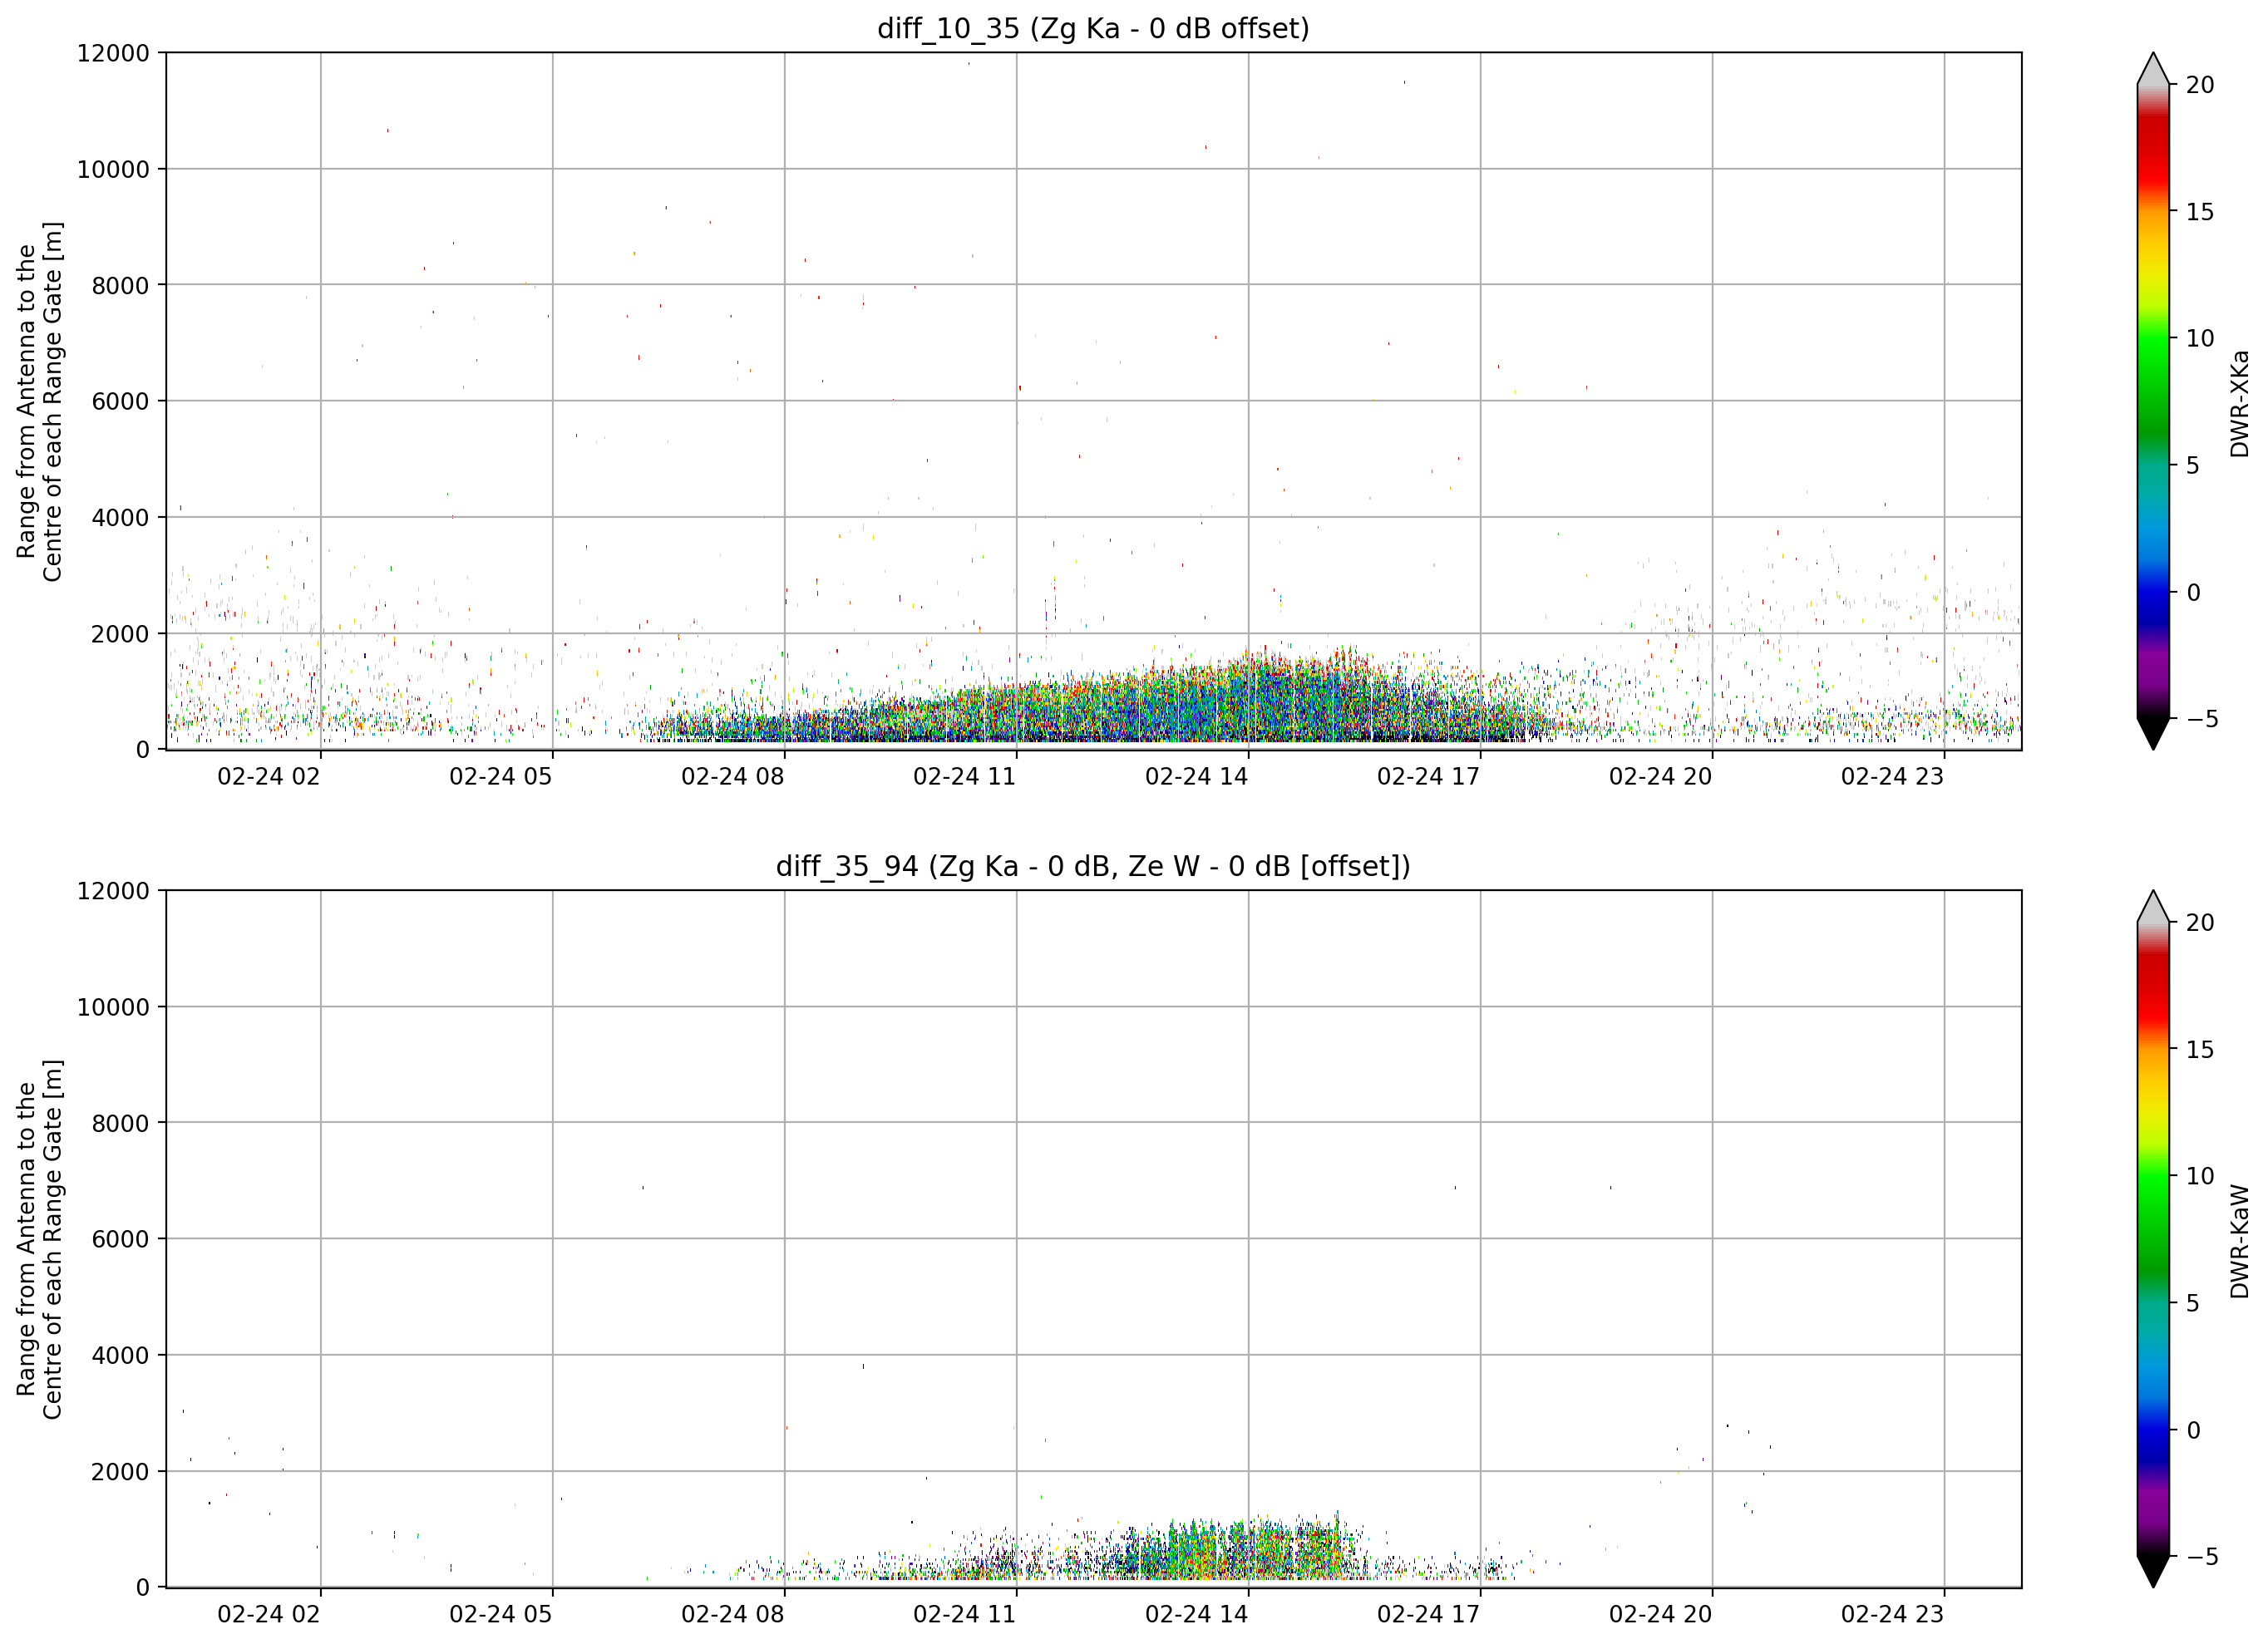Click bottom plot x-tick 02-24 05

coord(501,1614)
